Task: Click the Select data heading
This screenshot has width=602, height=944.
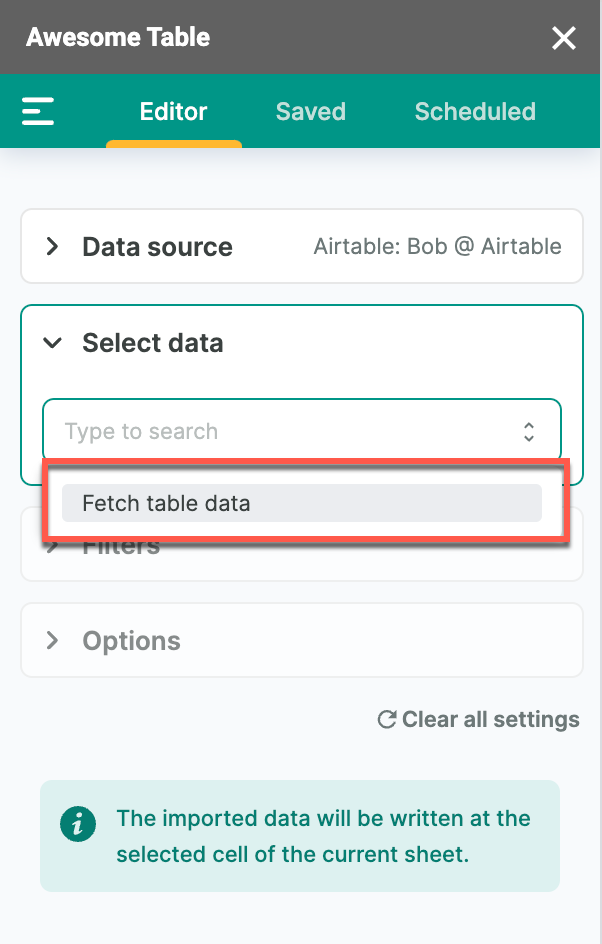Action: tap(153, 343)
